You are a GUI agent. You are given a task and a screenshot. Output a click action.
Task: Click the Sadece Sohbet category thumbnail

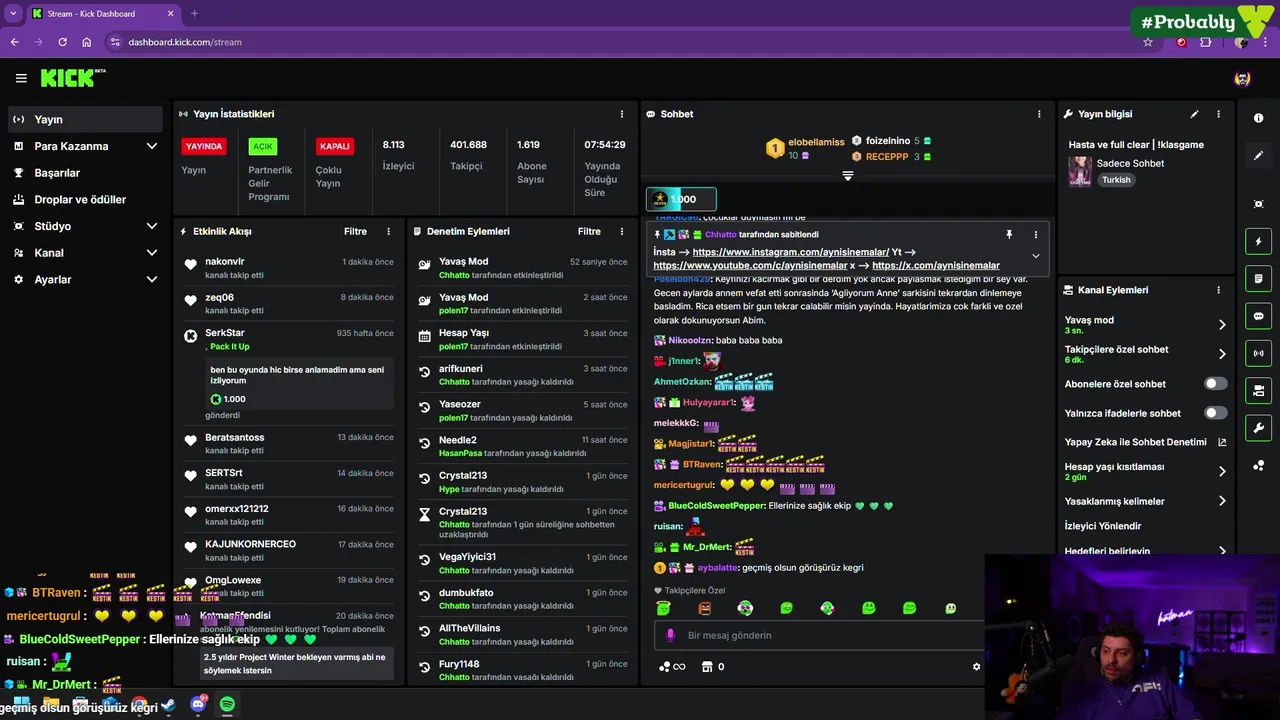pos(1080,171)
